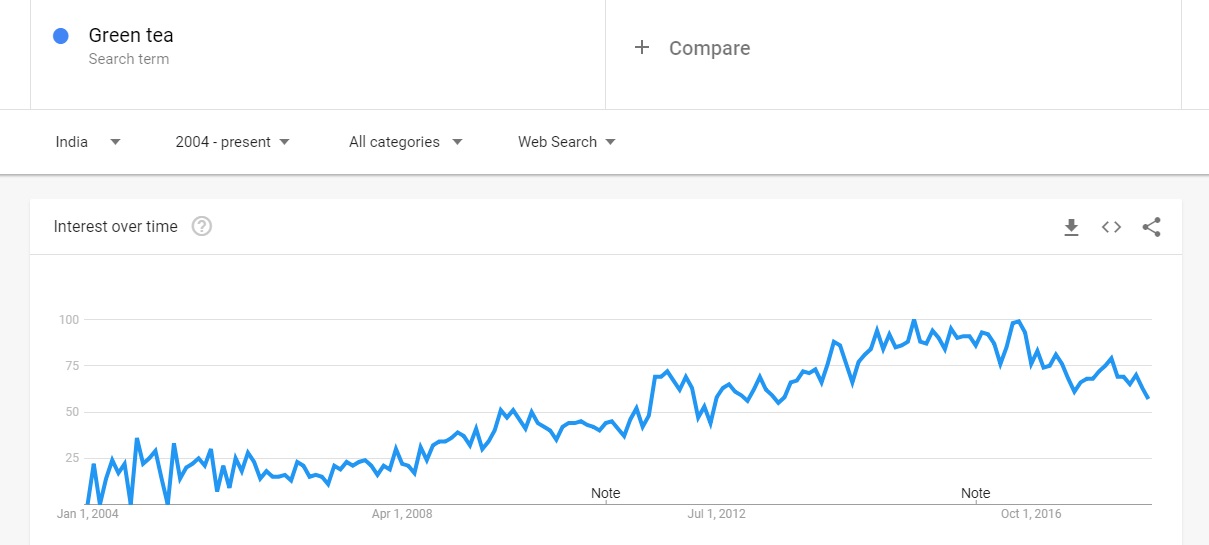Click the Jul 1, 2012 axis label
This screenshot has height=545, width=1209.
point(717,514)
